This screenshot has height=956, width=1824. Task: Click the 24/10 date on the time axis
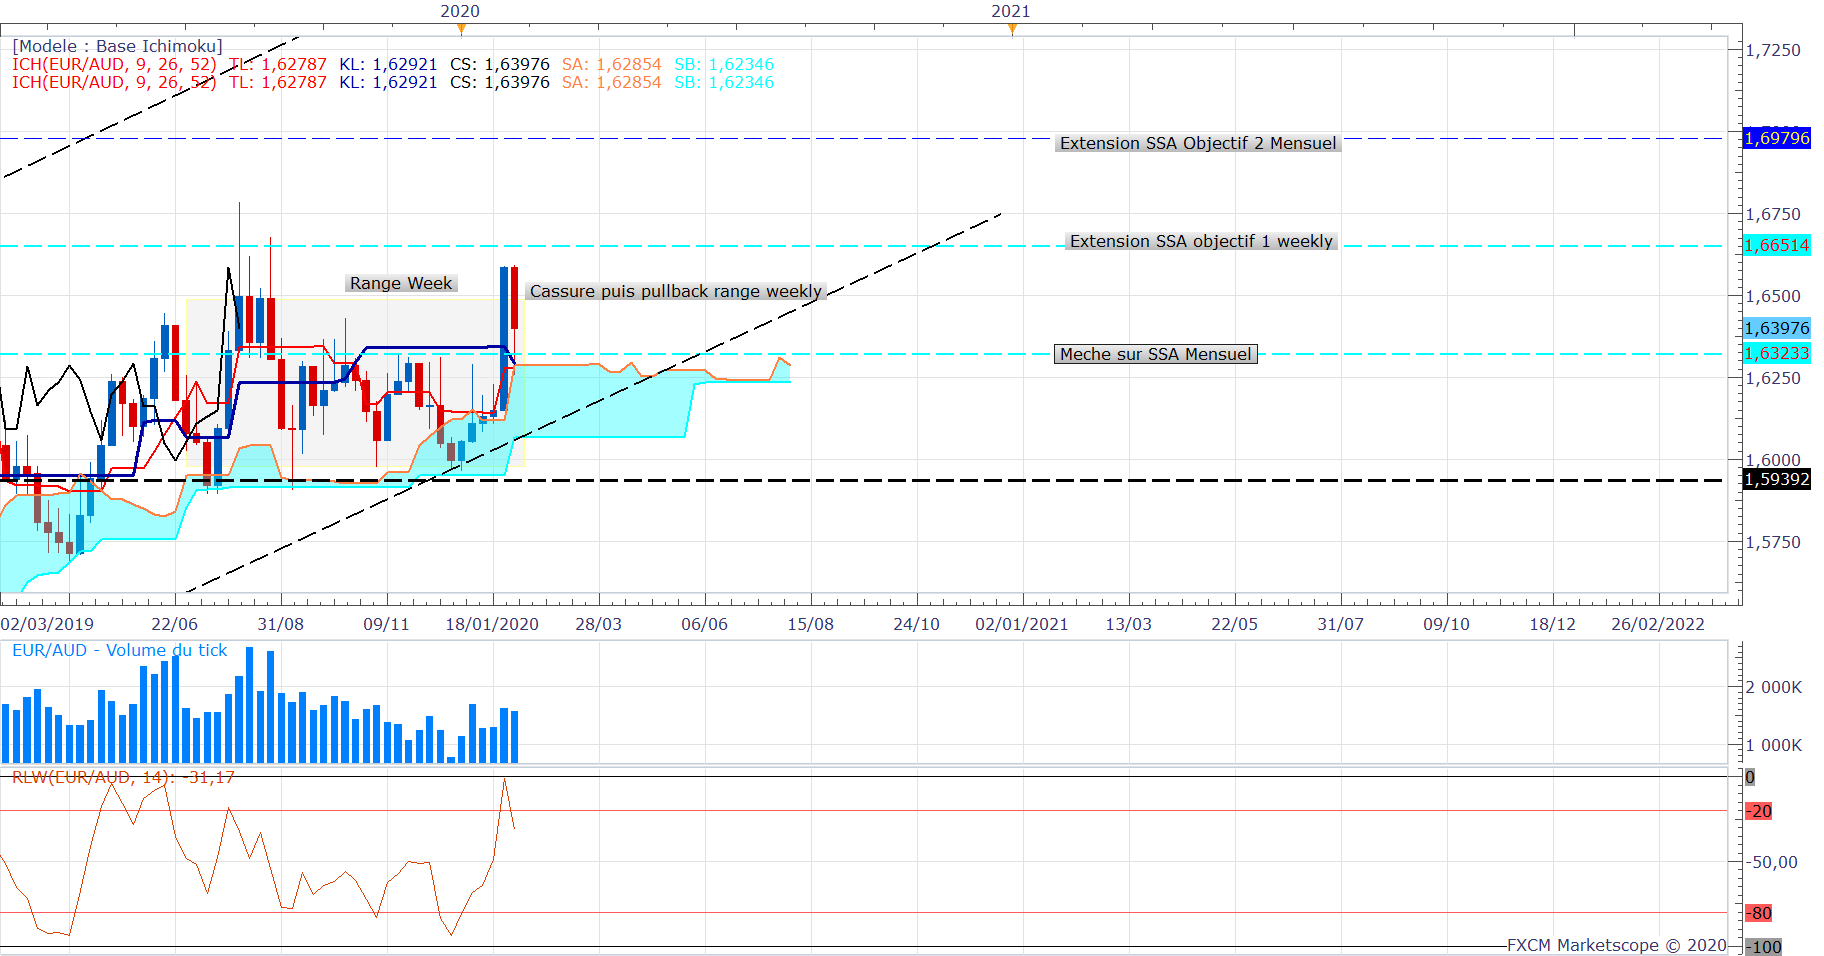(917, 624)
